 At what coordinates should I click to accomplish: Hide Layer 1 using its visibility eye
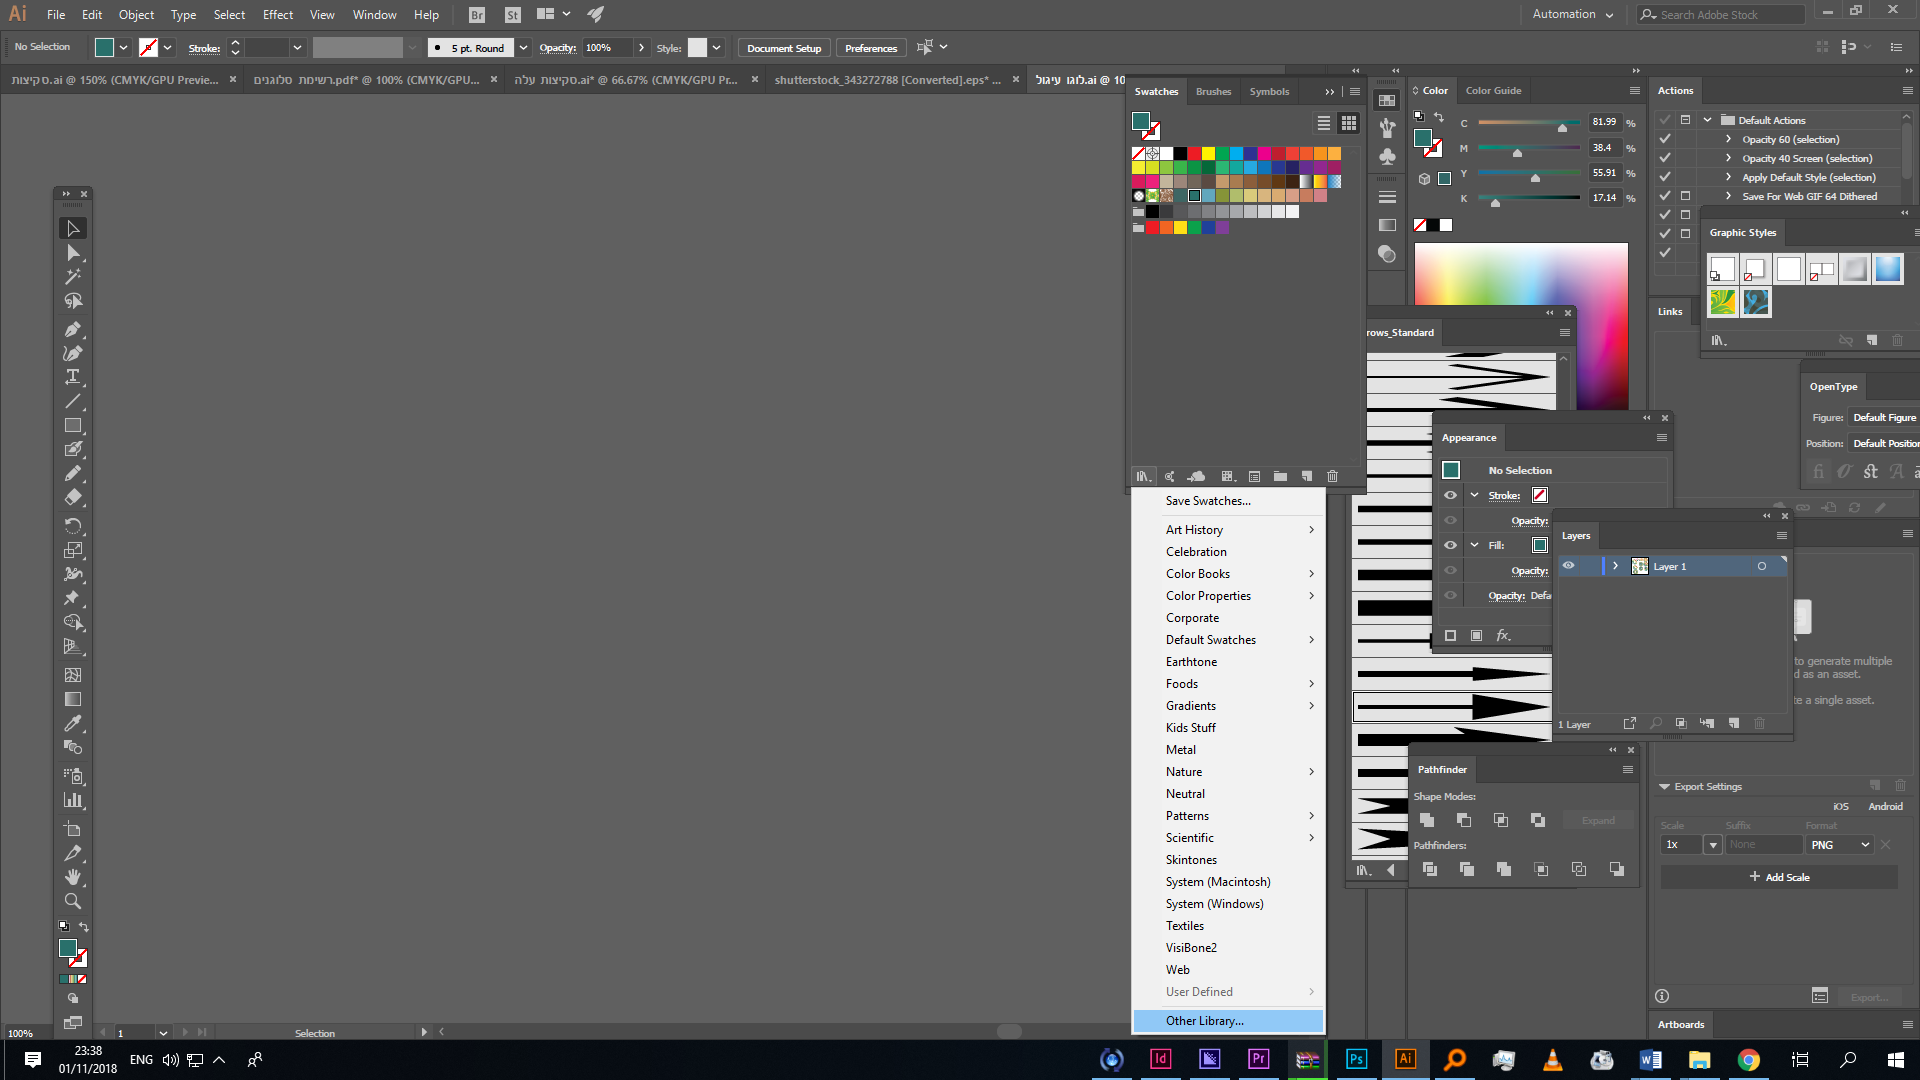pyautogui.click(x=1568, y=565)
